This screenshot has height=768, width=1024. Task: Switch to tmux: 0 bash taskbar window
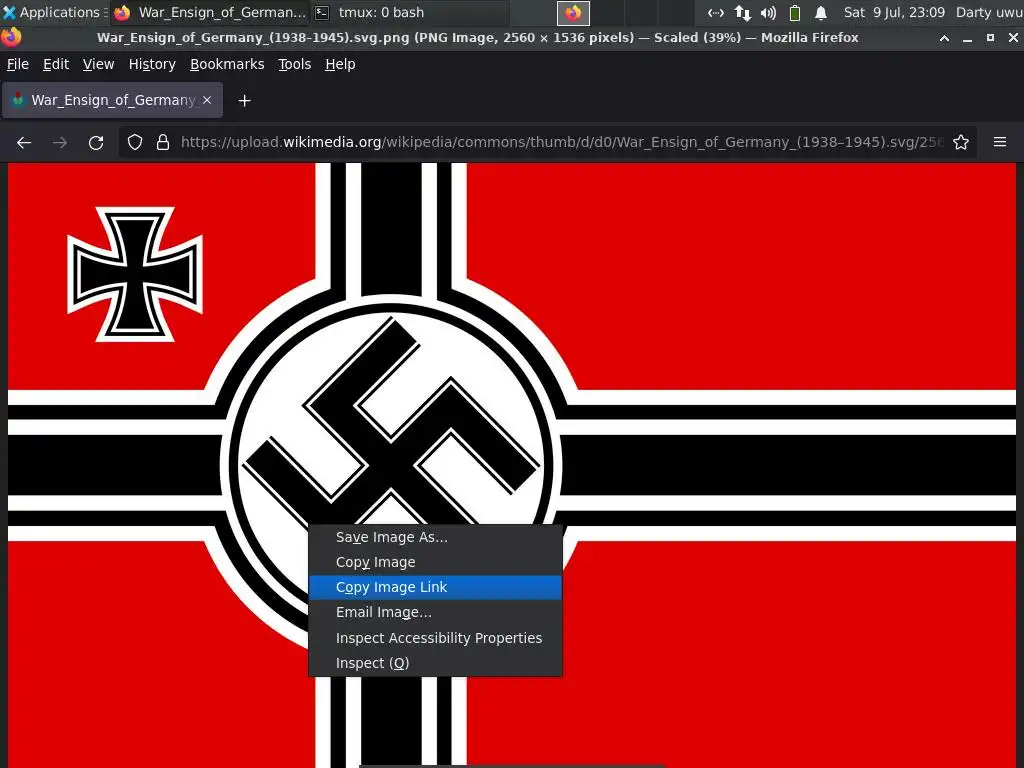[x=410, y=12]
